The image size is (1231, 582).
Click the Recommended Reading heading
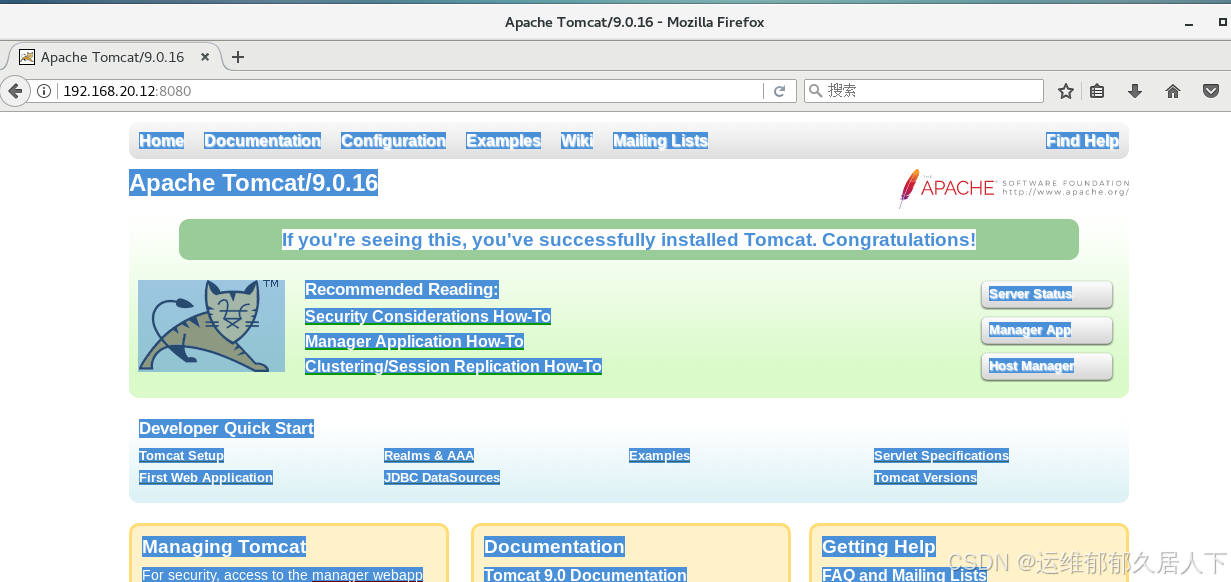(x=401, y=290)
